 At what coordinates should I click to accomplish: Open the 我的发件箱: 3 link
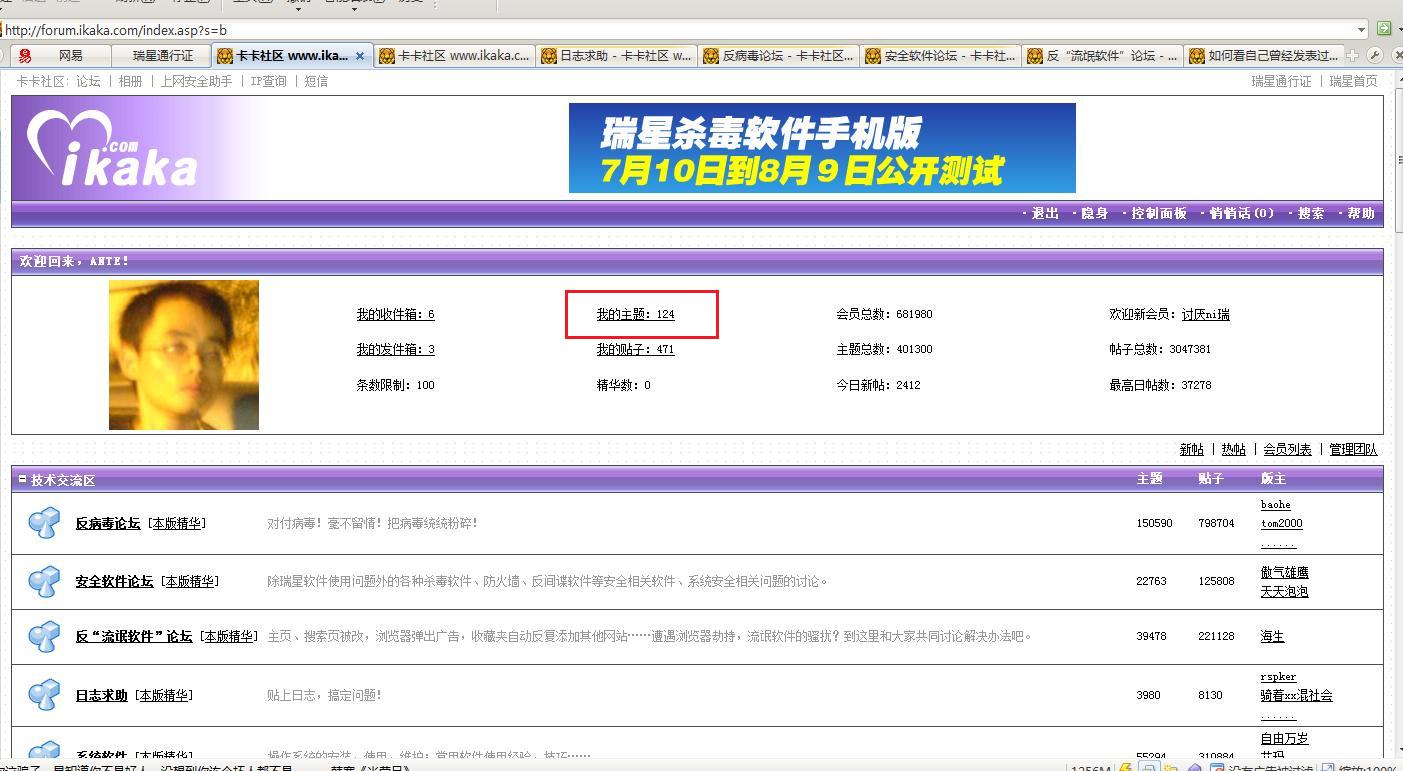[396, 349]
